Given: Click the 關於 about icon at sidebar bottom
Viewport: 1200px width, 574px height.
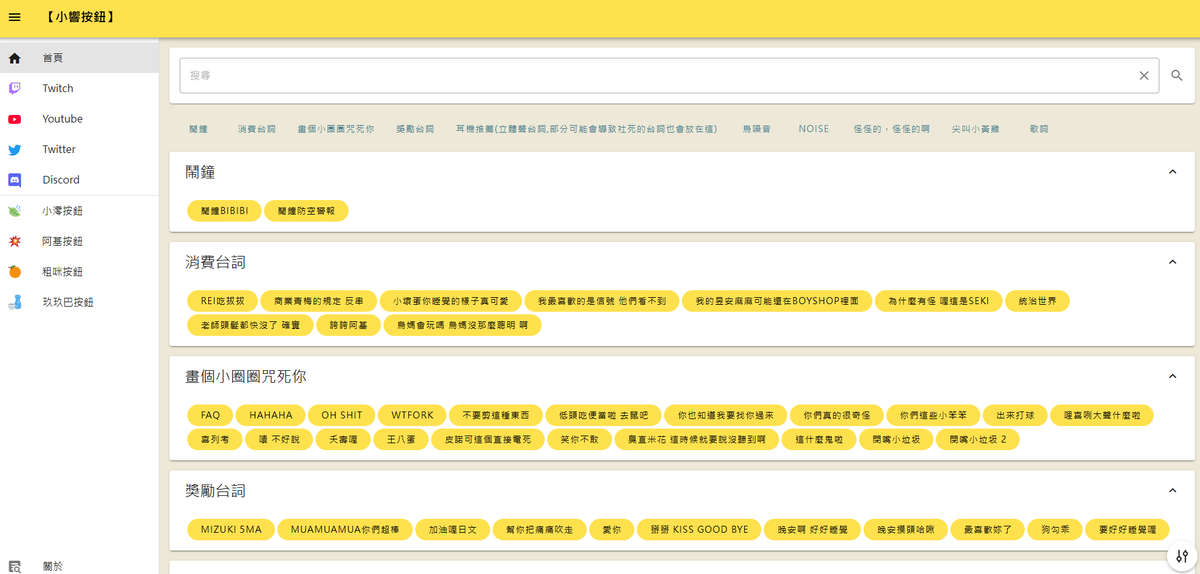Looking at the screenshot, I should 15,566.
